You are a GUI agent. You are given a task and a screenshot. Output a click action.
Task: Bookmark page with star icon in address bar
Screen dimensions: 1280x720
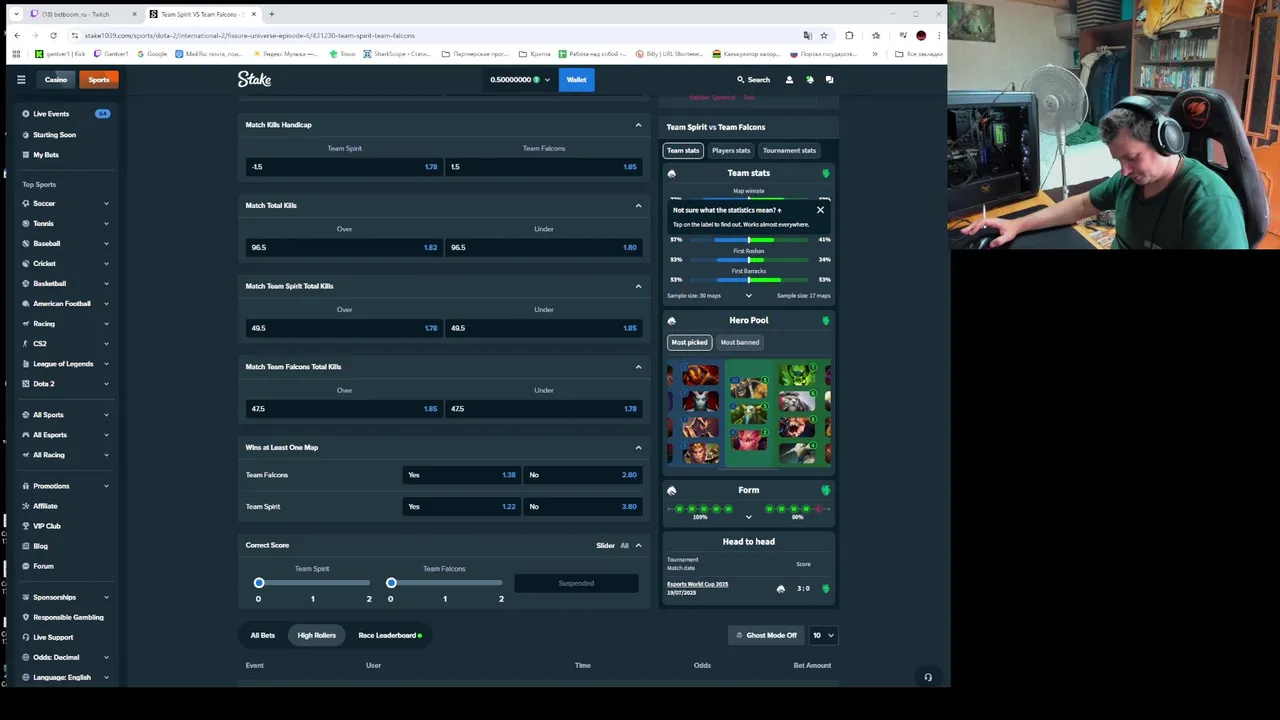(824, 35)
